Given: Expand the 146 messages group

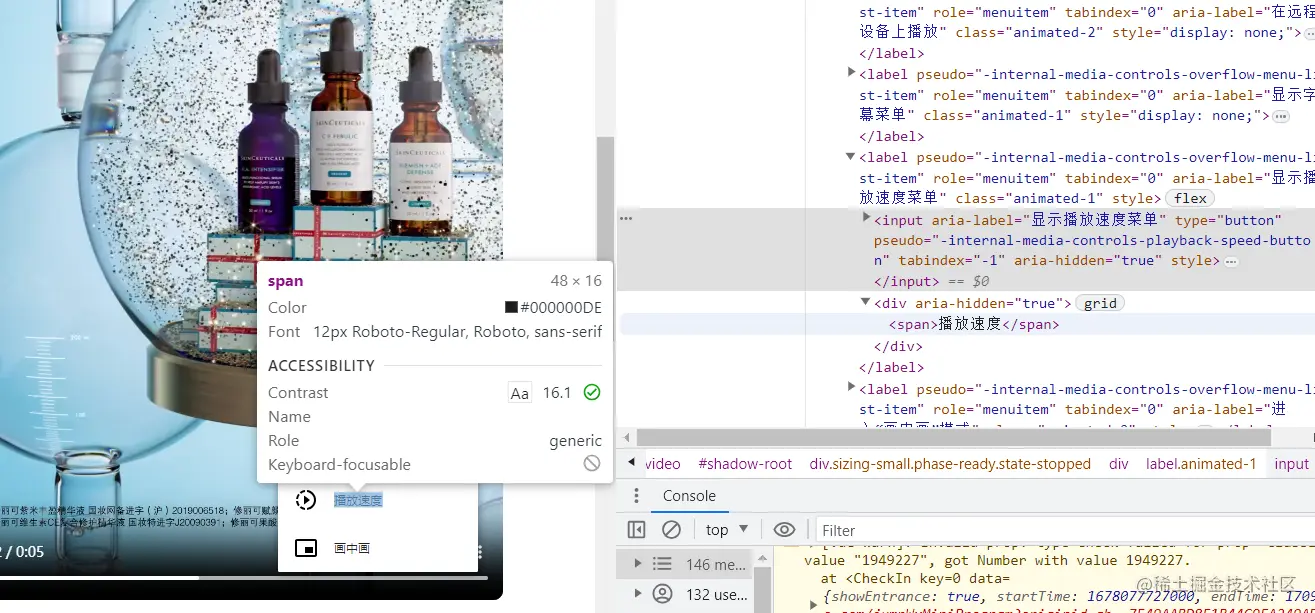Looking at the screenshot, I should click(x=637, y=564).
